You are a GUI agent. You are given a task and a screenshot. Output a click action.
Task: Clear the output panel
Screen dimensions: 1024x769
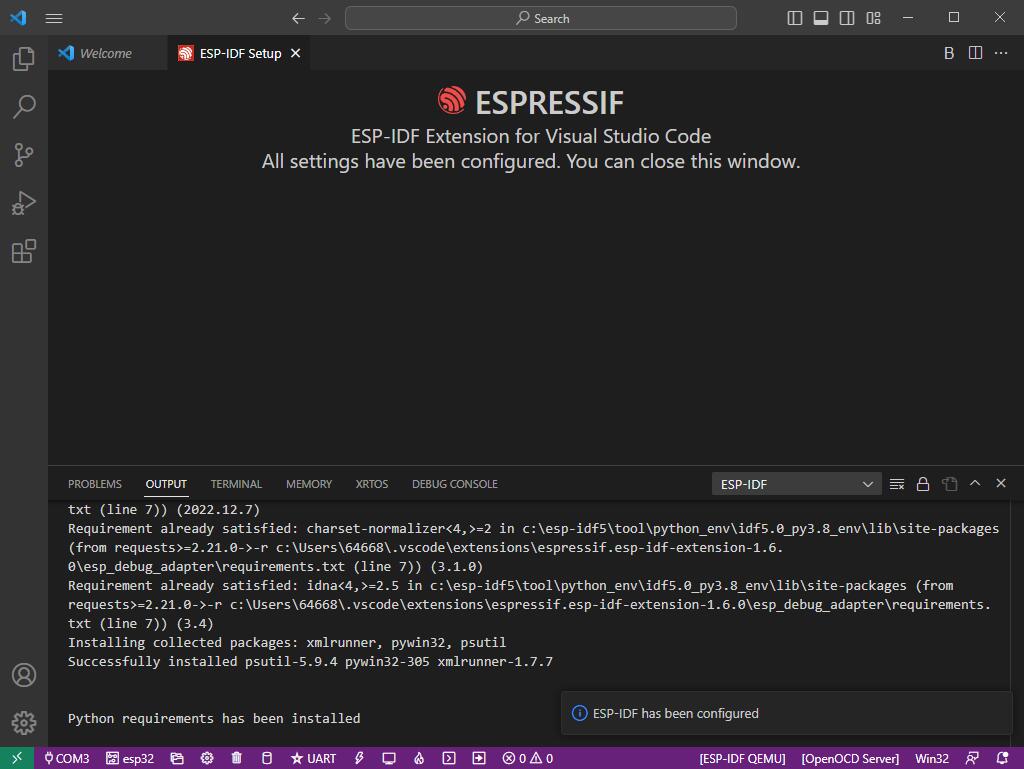point(897,484)
